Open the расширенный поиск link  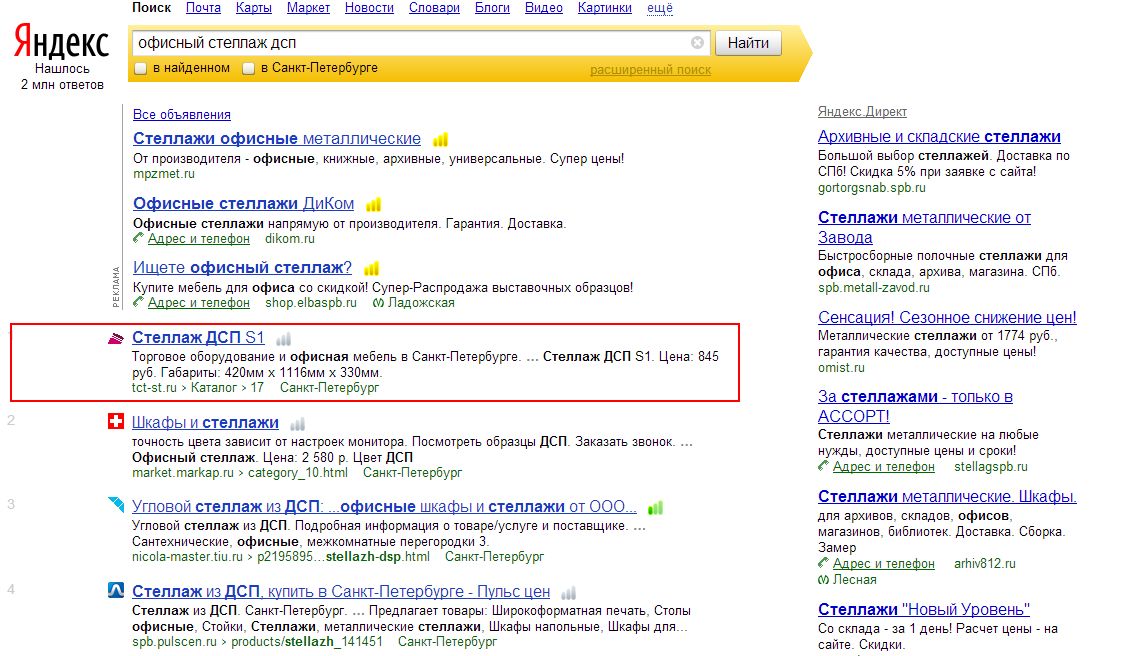click(x=650, y=70)
